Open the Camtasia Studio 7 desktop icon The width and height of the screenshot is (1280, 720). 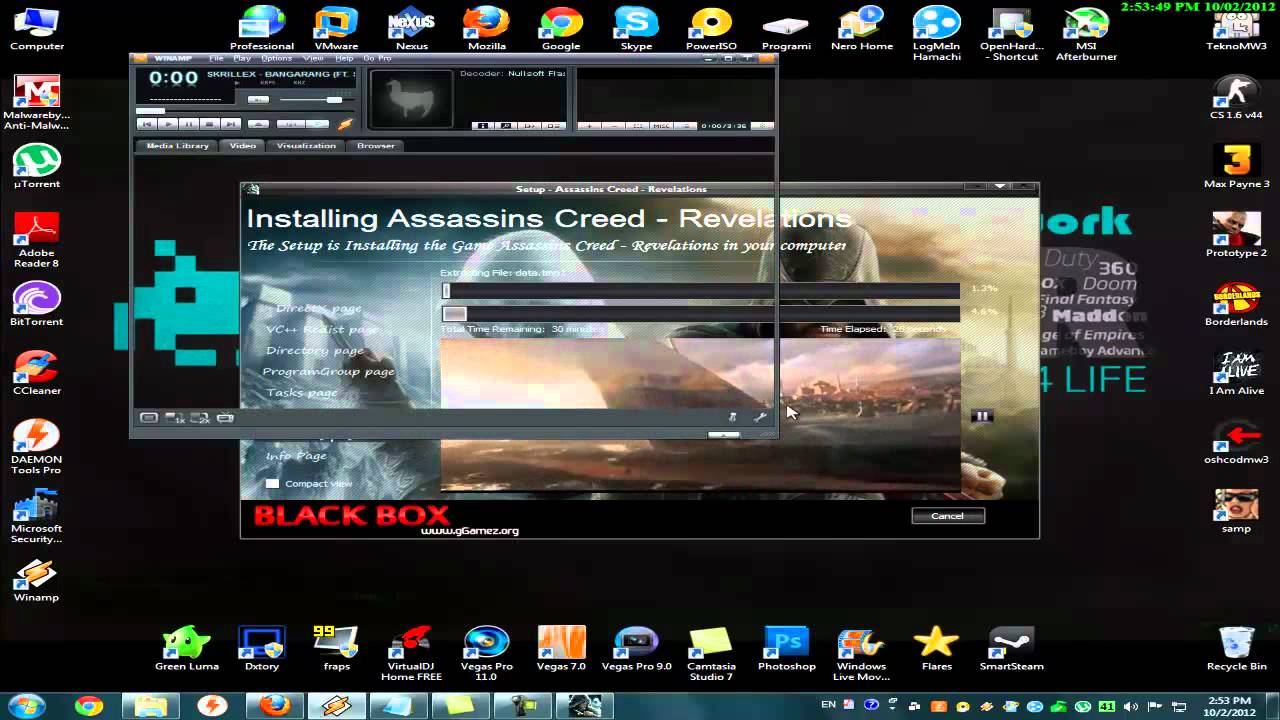pos(711,653)
